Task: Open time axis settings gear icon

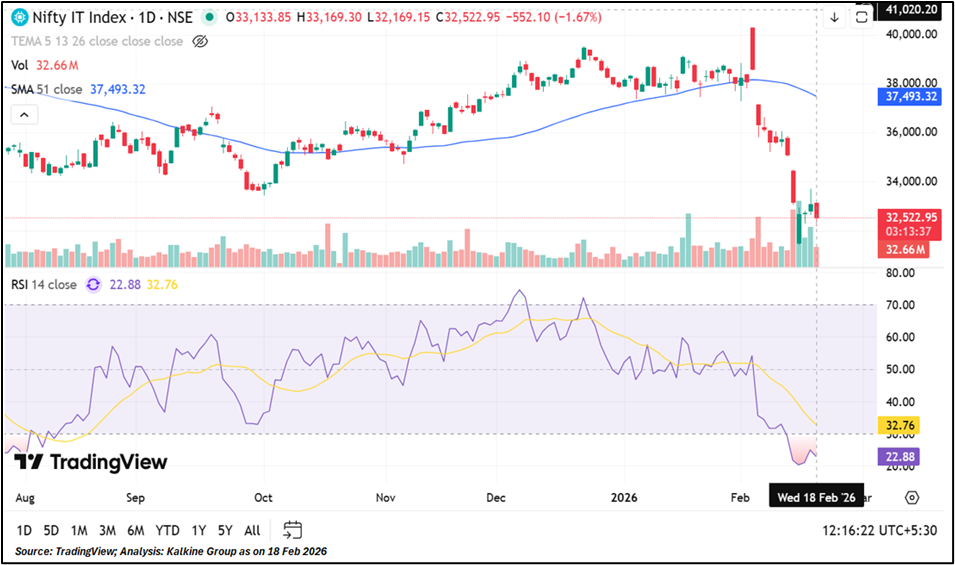Action: click(911, 497)
